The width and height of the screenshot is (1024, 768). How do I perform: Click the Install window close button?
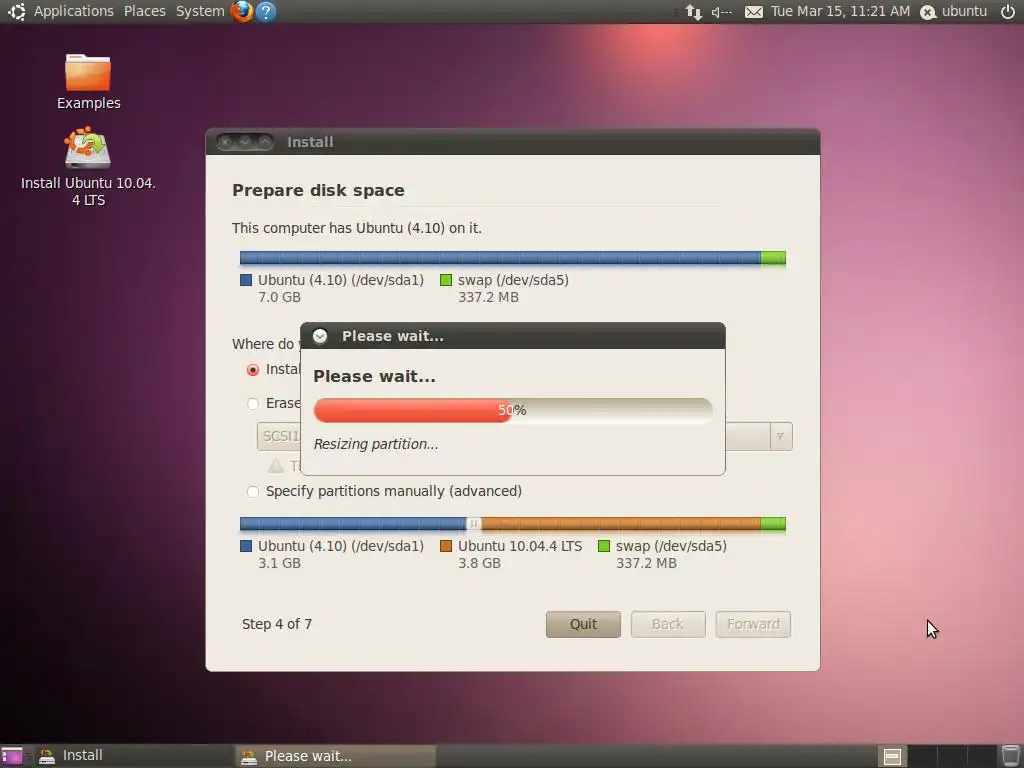[x=225, y=142]
